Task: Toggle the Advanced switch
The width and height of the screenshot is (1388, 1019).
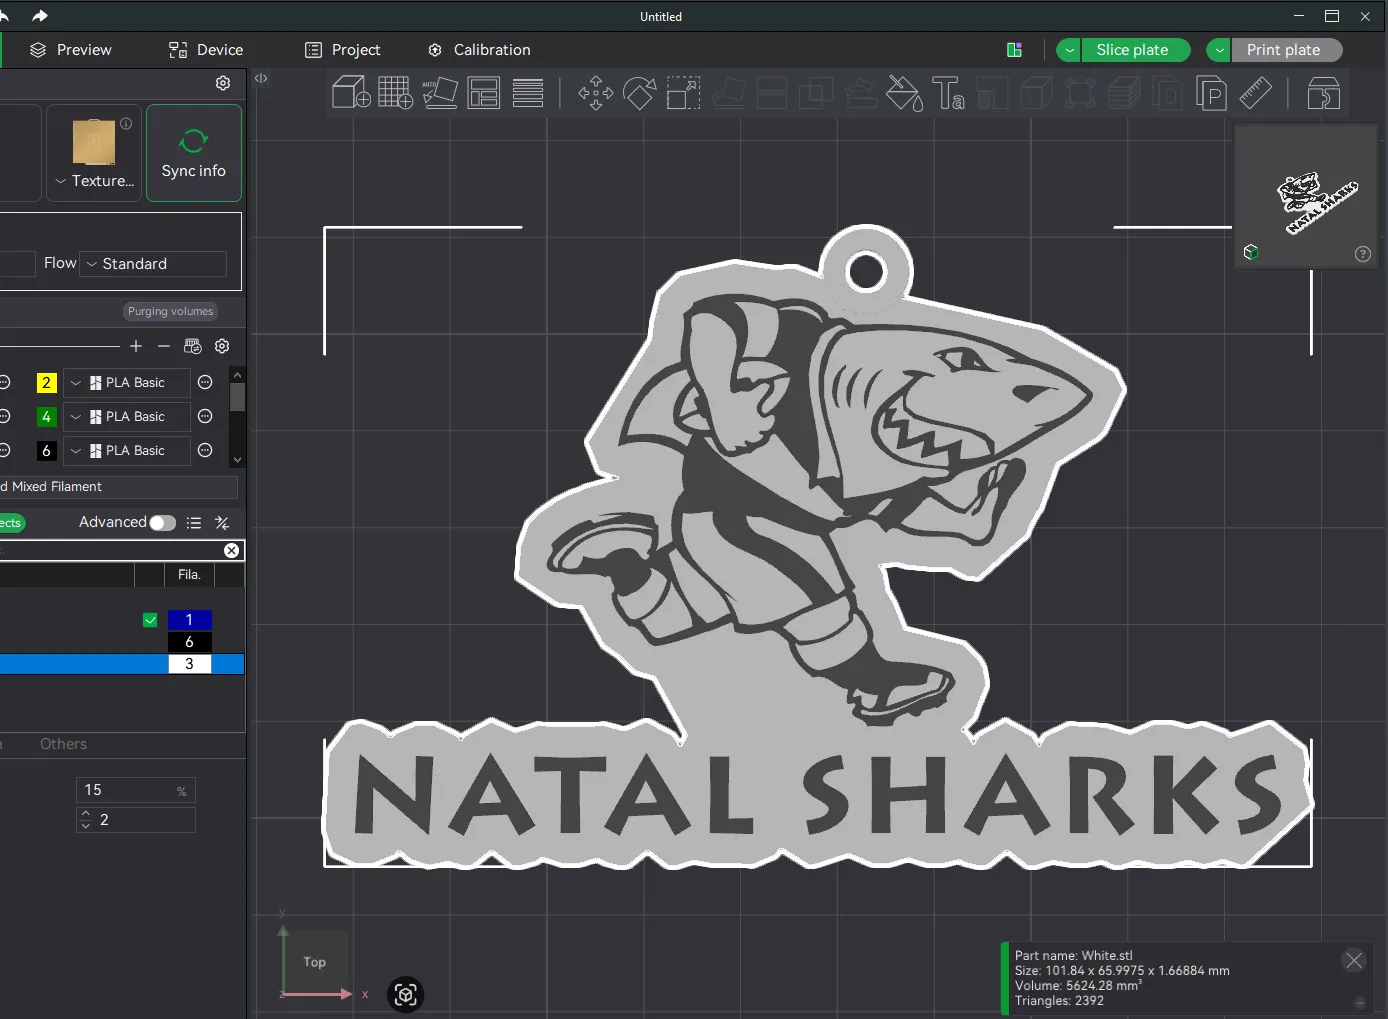Action: [x=163, y=523]
